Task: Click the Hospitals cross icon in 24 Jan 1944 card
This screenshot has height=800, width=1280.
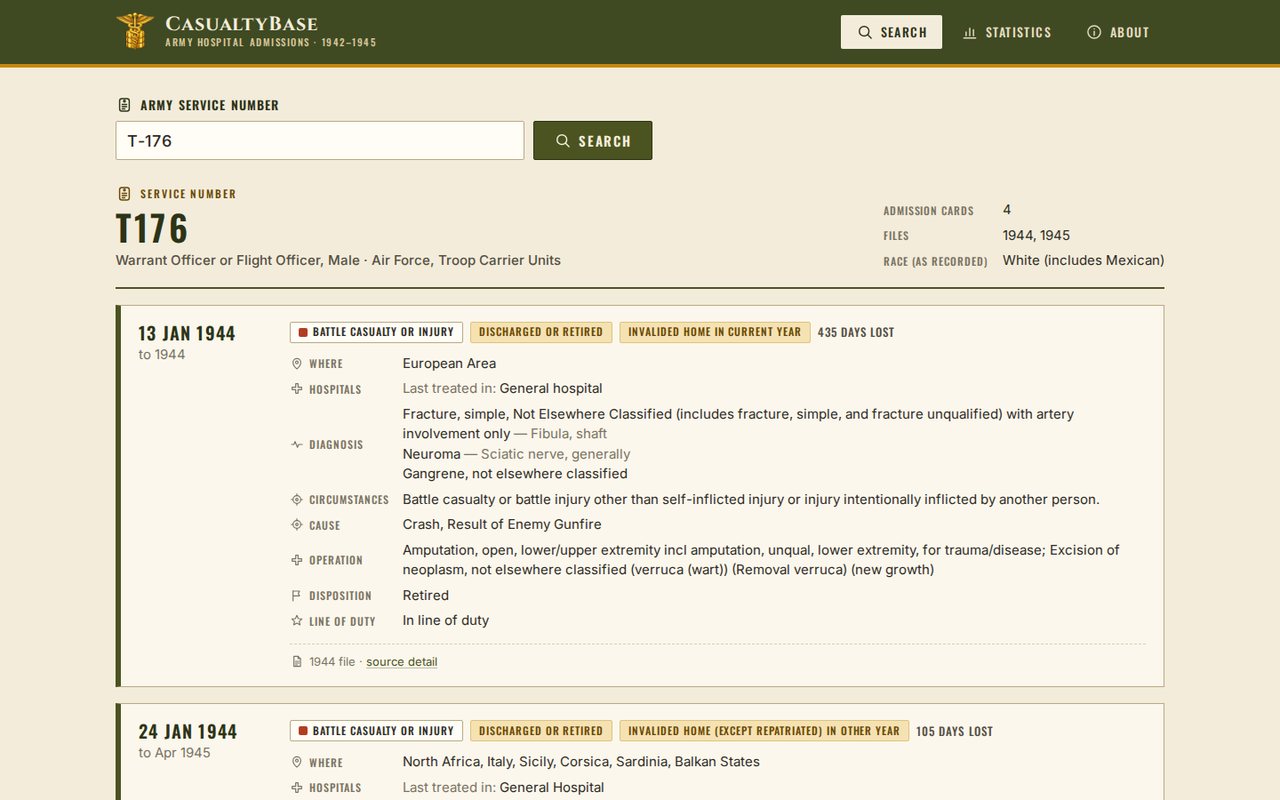Action: click(296, 788)
